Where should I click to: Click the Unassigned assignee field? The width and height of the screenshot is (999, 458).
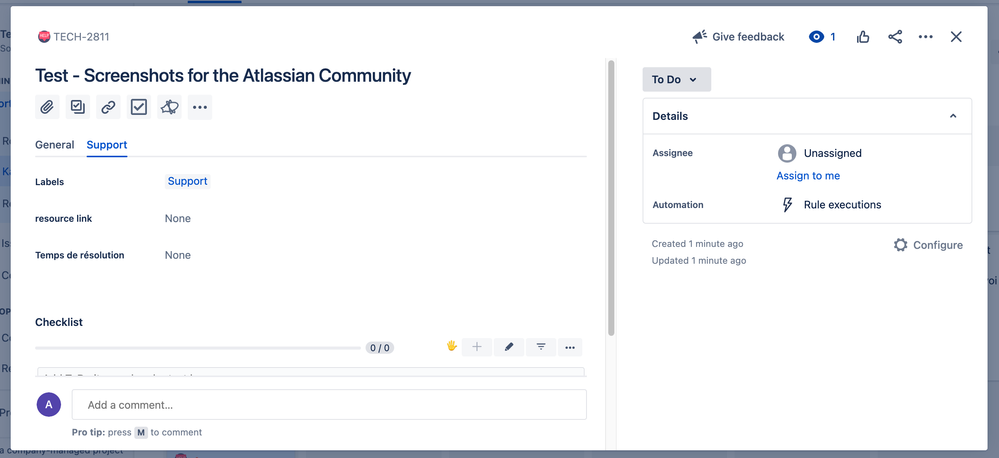tap(820, 154)
